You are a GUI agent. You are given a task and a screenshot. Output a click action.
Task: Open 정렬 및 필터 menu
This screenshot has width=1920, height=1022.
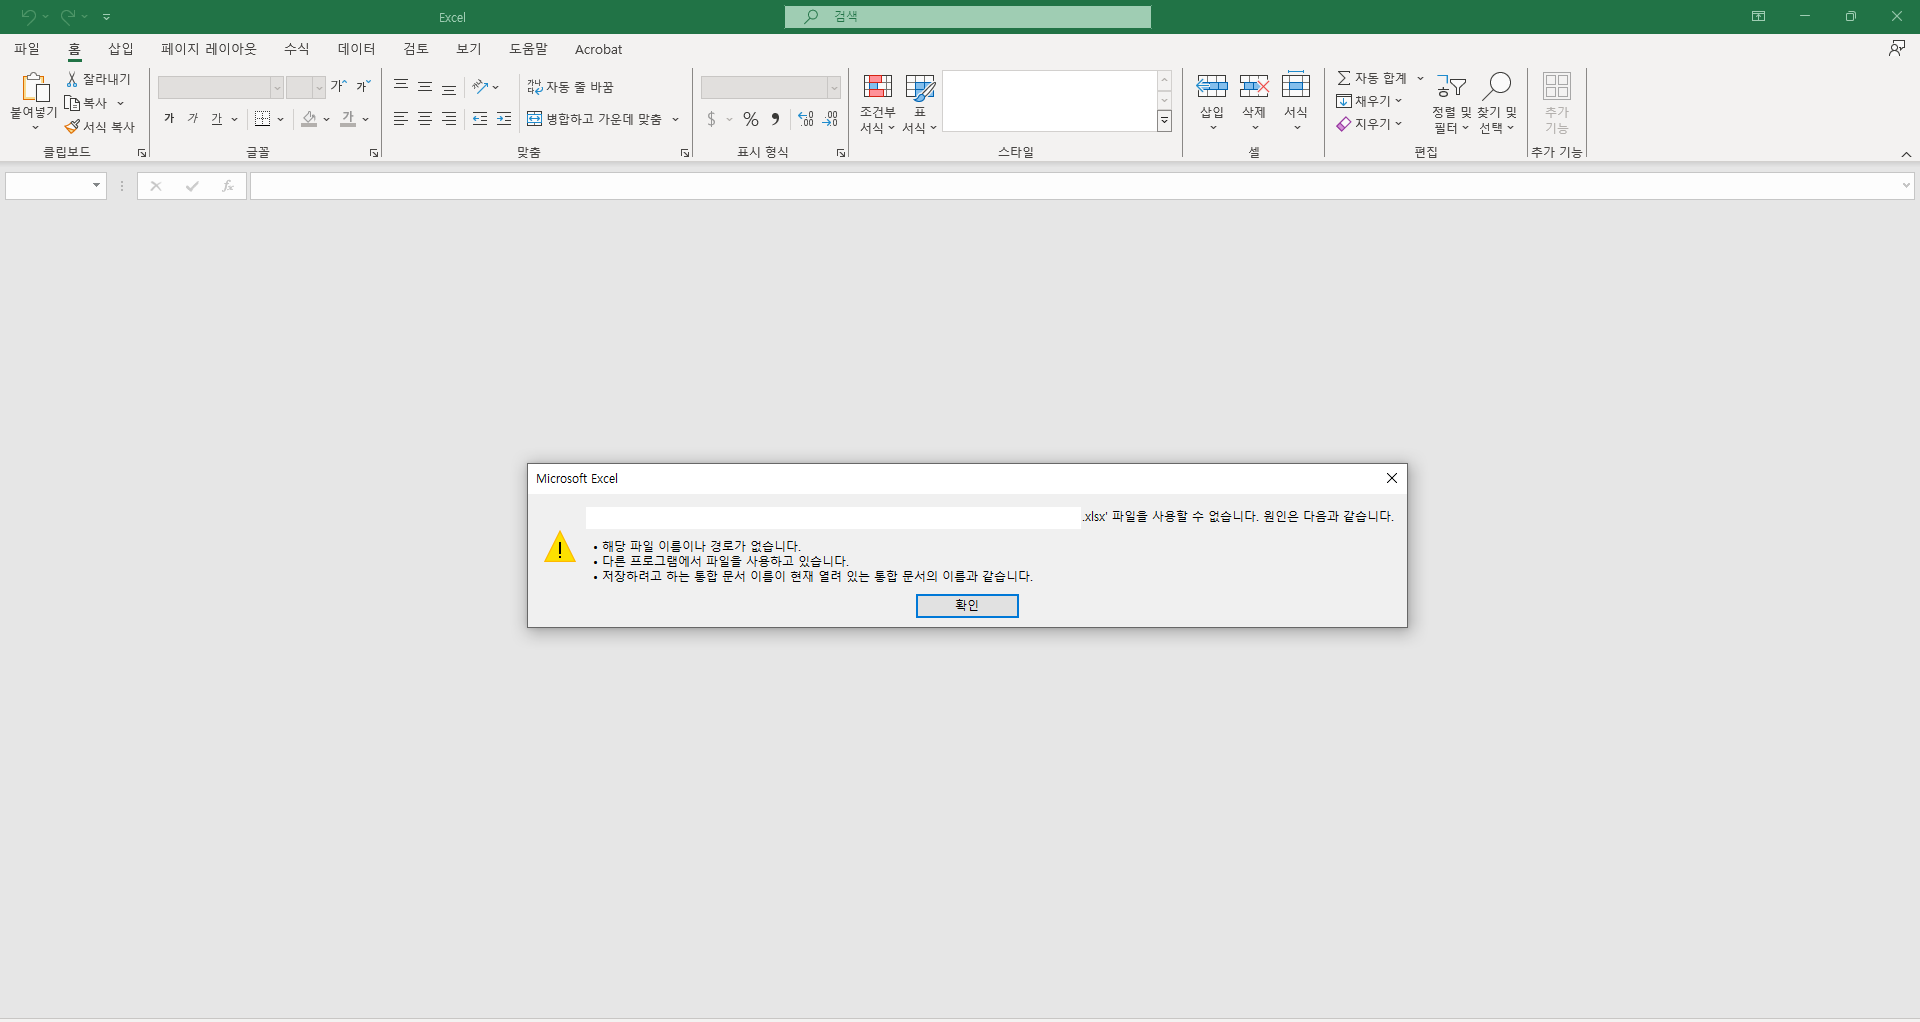tap(1451, 103)
